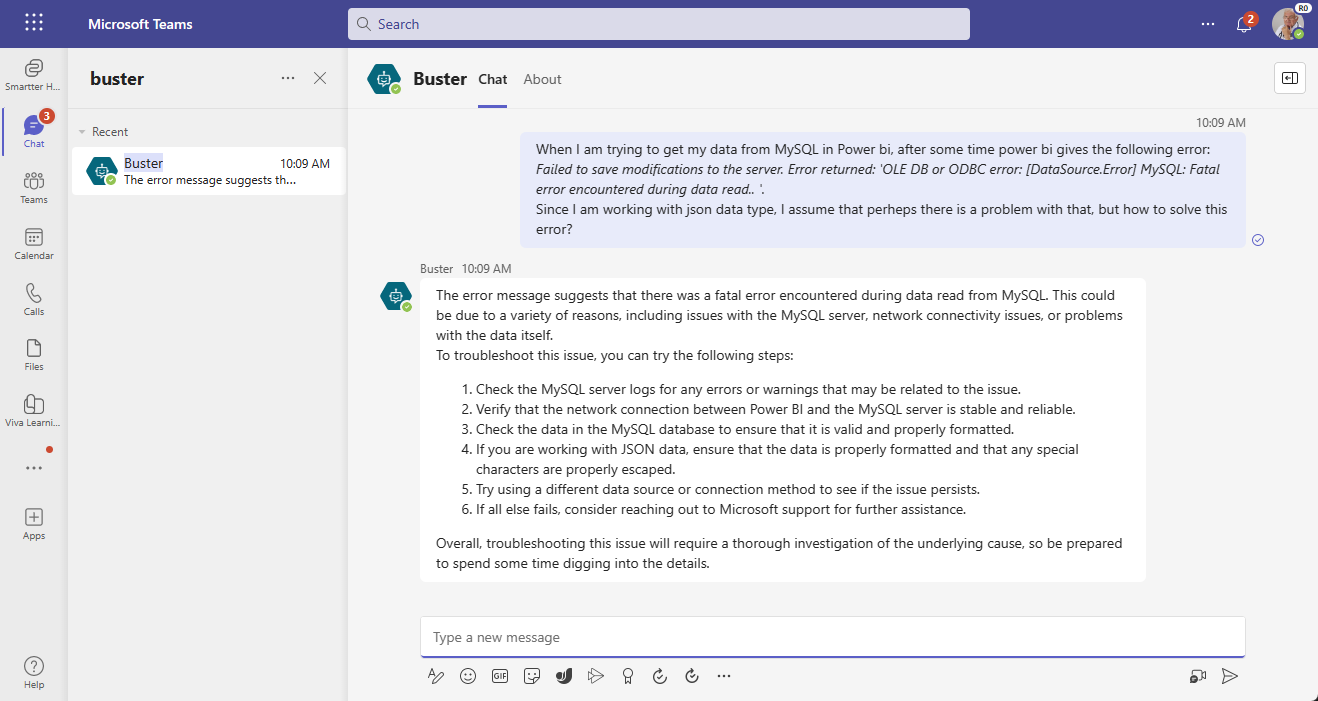Viewport: 1318px width, 701px height.
Task: Click Type a new message box
Action: pos(833,637)
